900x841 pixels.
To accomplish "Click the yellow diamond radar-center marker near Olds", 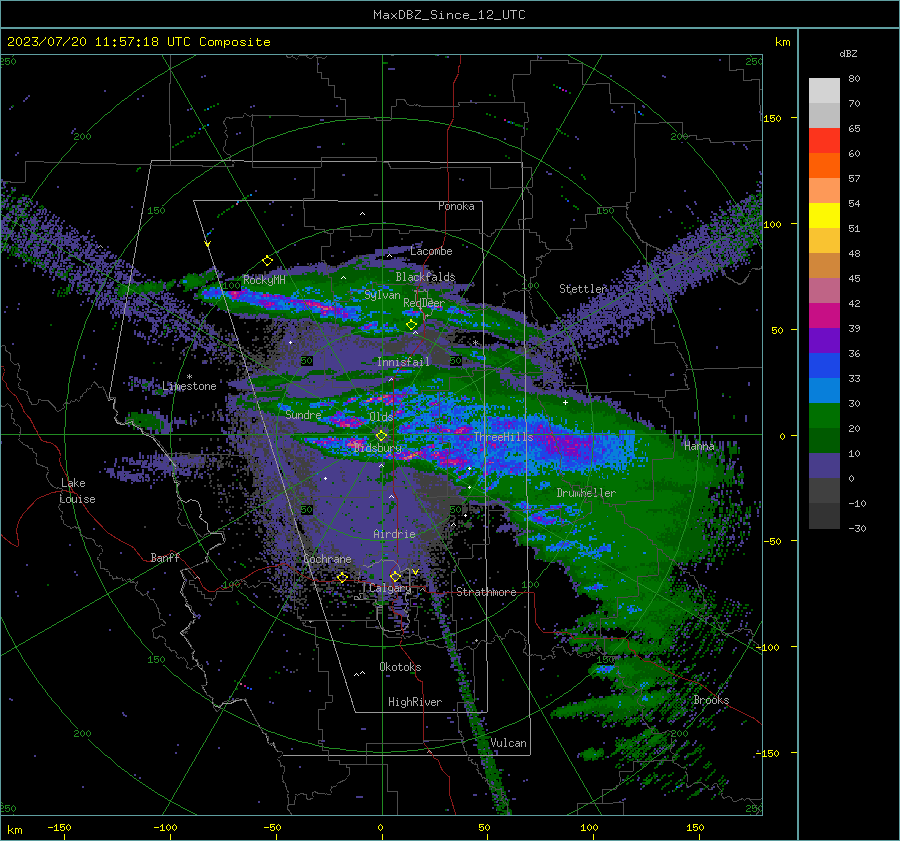I will pos(381,436).
